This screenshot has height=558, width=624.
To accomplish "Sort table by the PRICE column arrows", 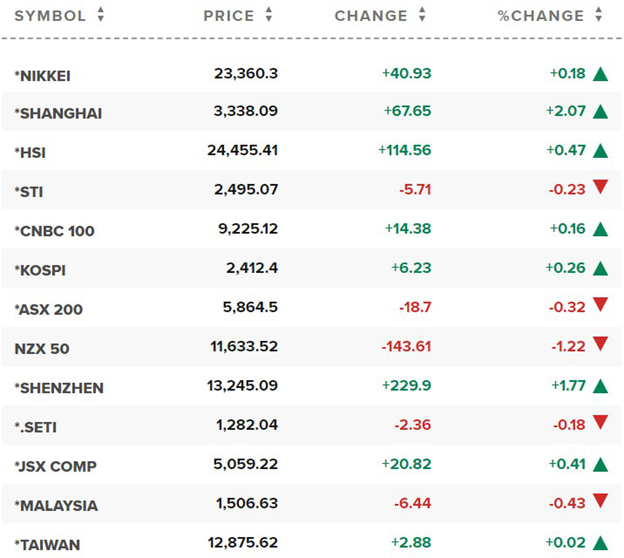I will point(269,15).
